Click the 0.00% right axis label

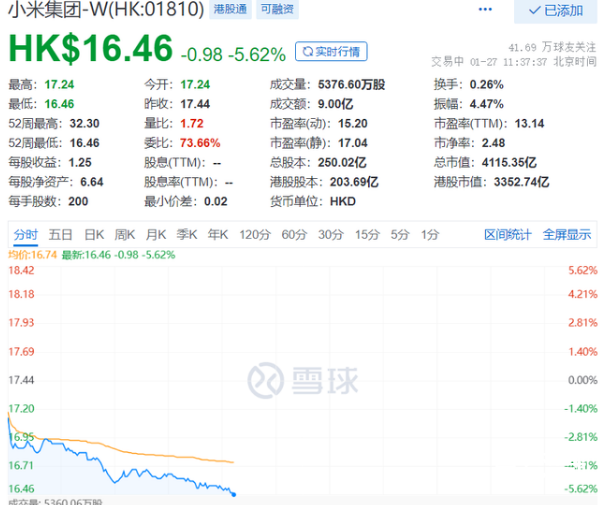pyautogui.click(x=582, y=380)
